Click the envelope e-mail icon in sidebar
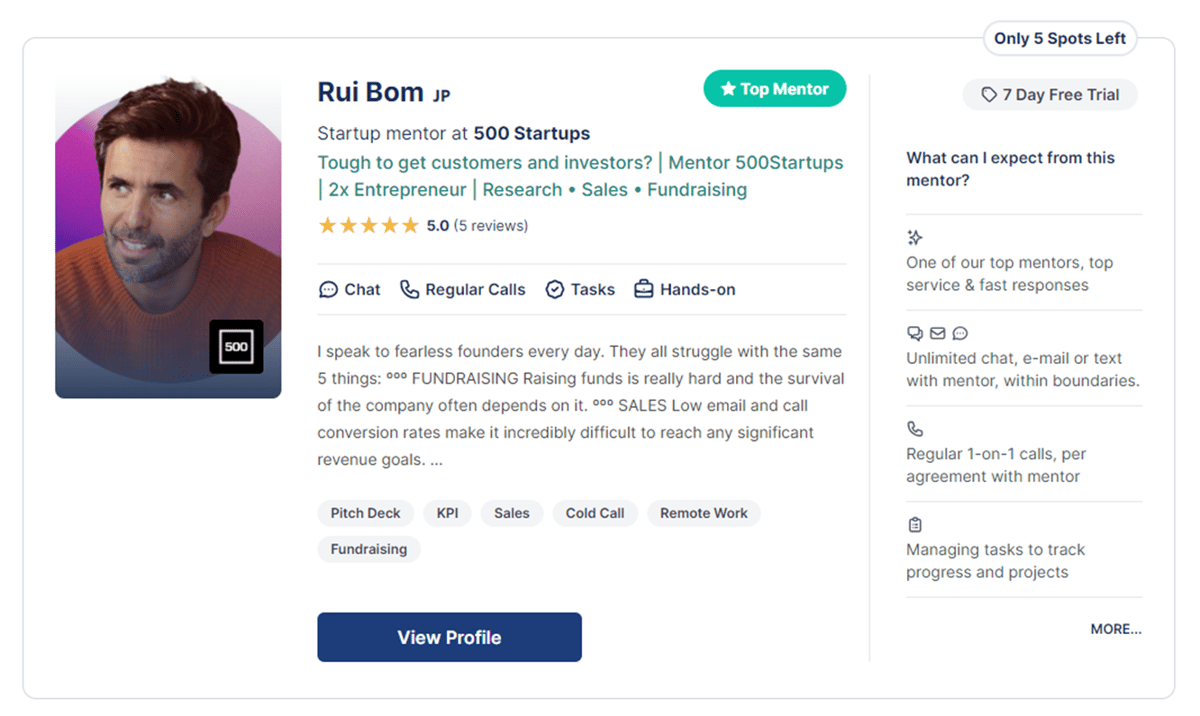This screenshot has width=1200, height=716. click(x=937, y=333)
